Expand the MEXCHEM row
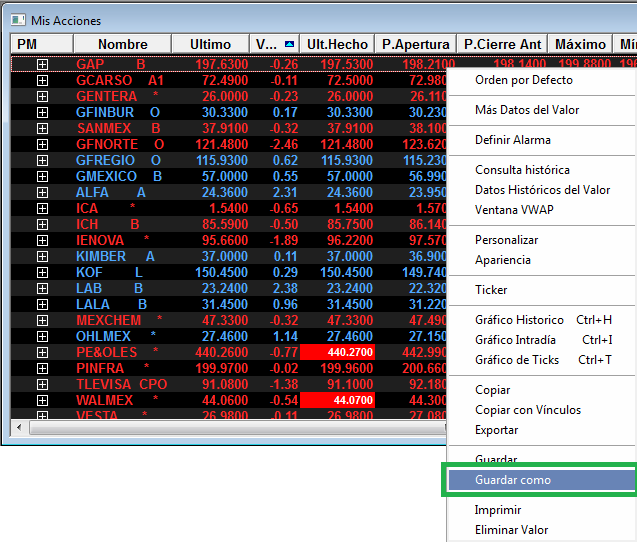637x547 pixels. point(42,321)
